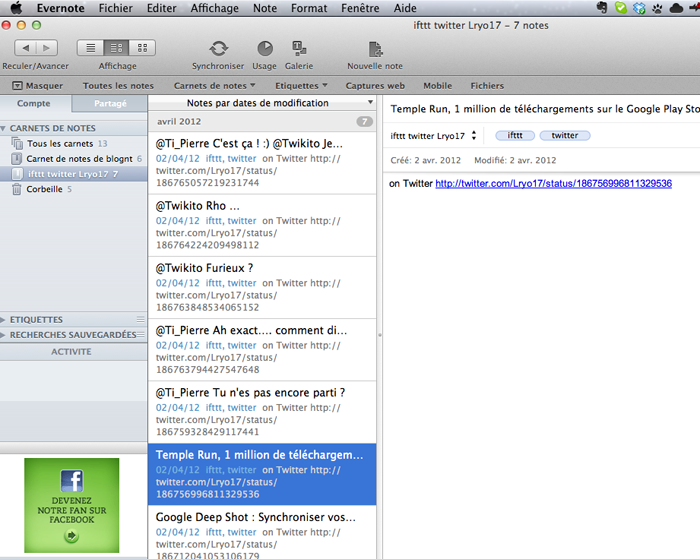700x559 pixels.
Task: Click the Facebook fan advertisement banner
Action: coord(71,505)
